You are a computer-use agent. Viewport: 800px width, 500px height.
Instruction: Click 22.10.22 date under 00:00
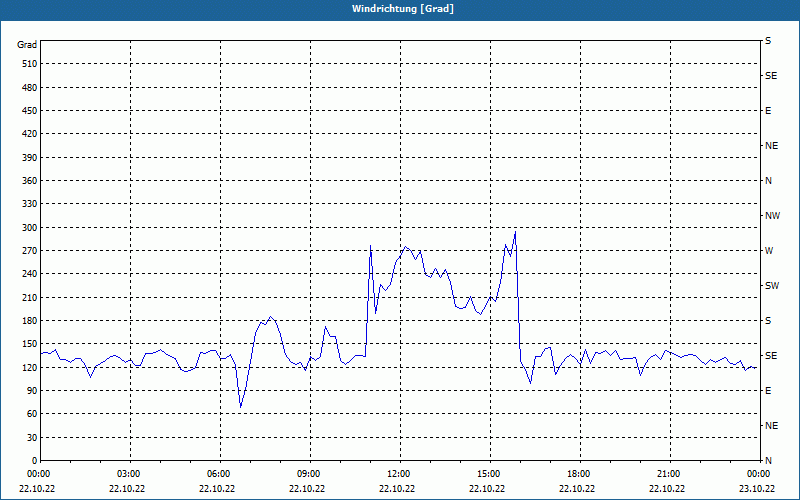[x=37, y=489]
